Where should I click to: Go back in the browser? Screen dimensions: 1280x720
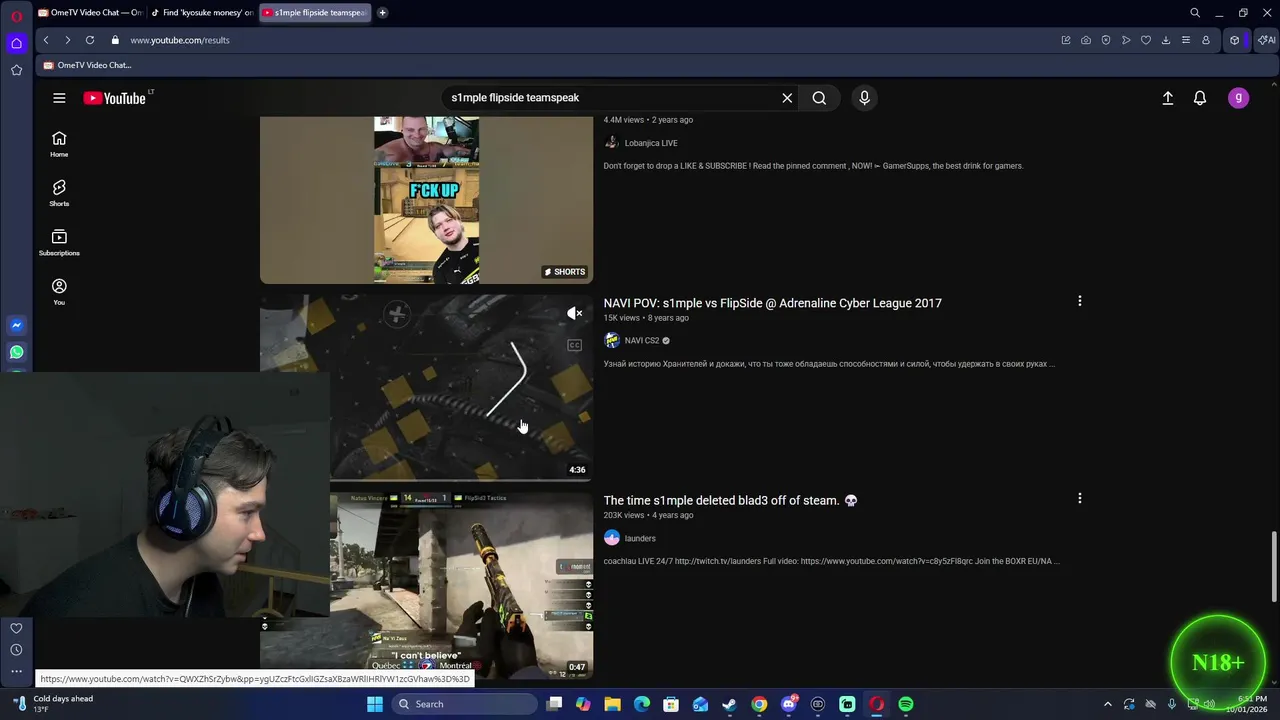(x=46, y=40)
